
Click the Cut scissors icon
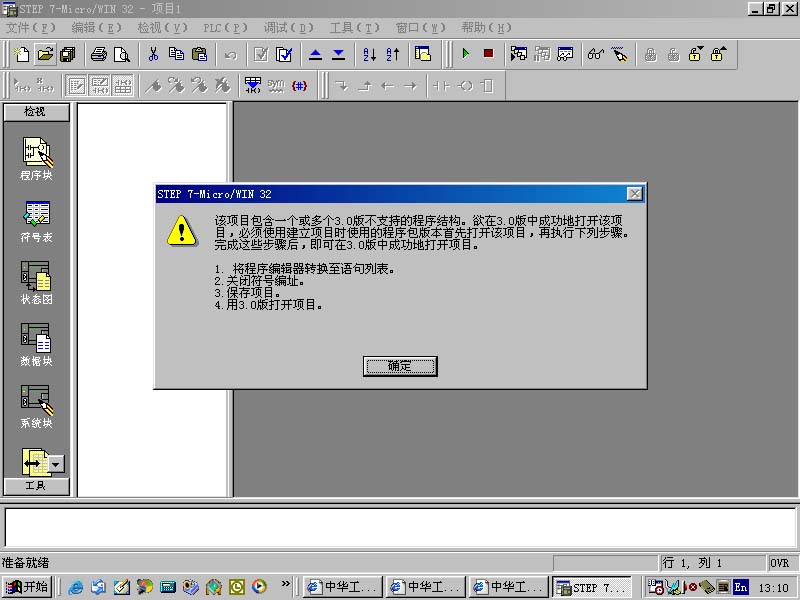tap(153, 54)
